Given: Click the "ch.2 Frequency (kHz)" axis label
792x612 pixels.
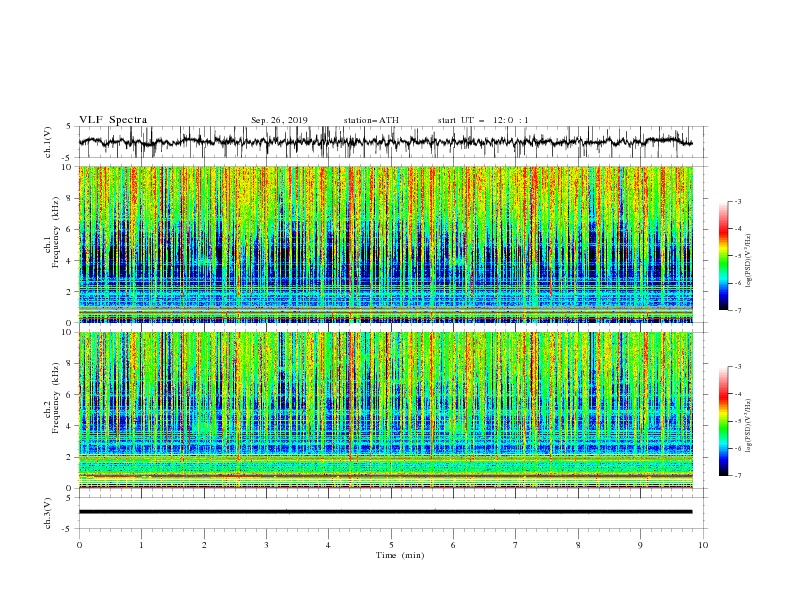Looking at the screenshot, I should point(51,398).
